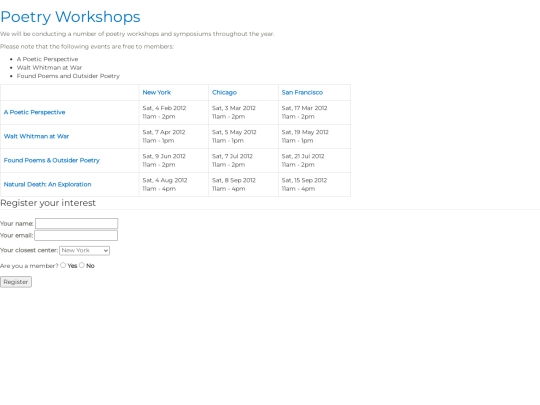Open Found Poems & Outsider Poetry link
Image resolution: width=540 pixels, height=405 pixels.
pos(52,160)
